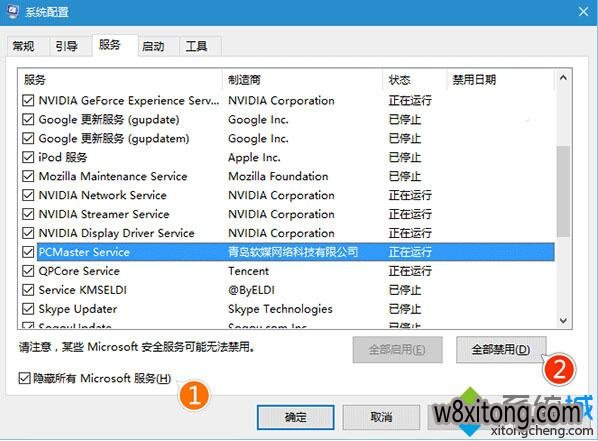Sort by the 状态 column header
The height and width of the screenshot is (441, 598).
pos(415,79)
